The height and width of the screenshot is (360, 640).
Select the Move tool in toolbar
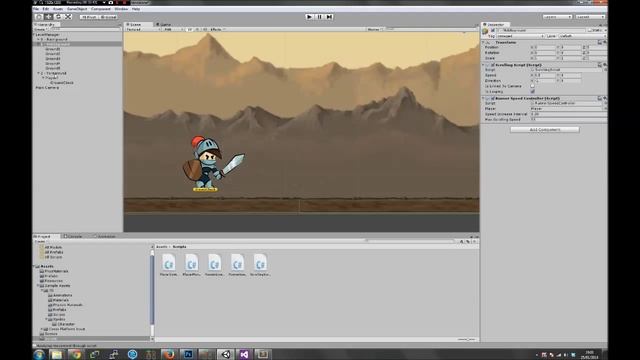coord(49,17)
